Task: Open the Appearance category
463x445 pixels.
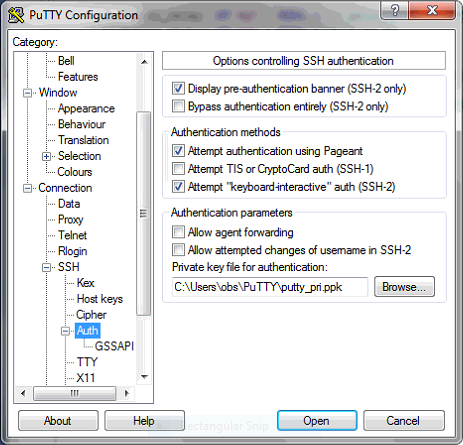Action: pyautogui.click(x=86, y=108)
